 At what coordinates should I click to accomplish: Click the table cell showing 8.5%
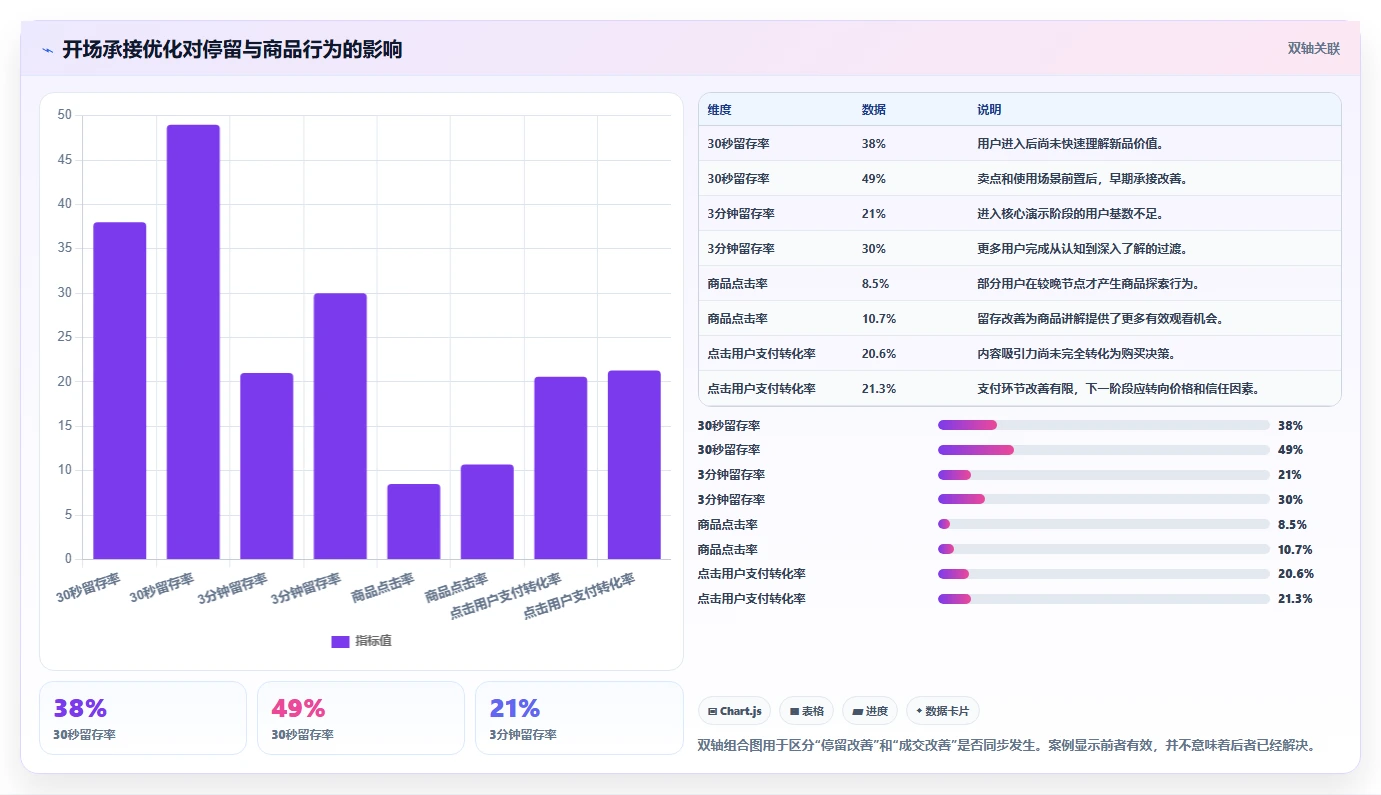point(875,284)
